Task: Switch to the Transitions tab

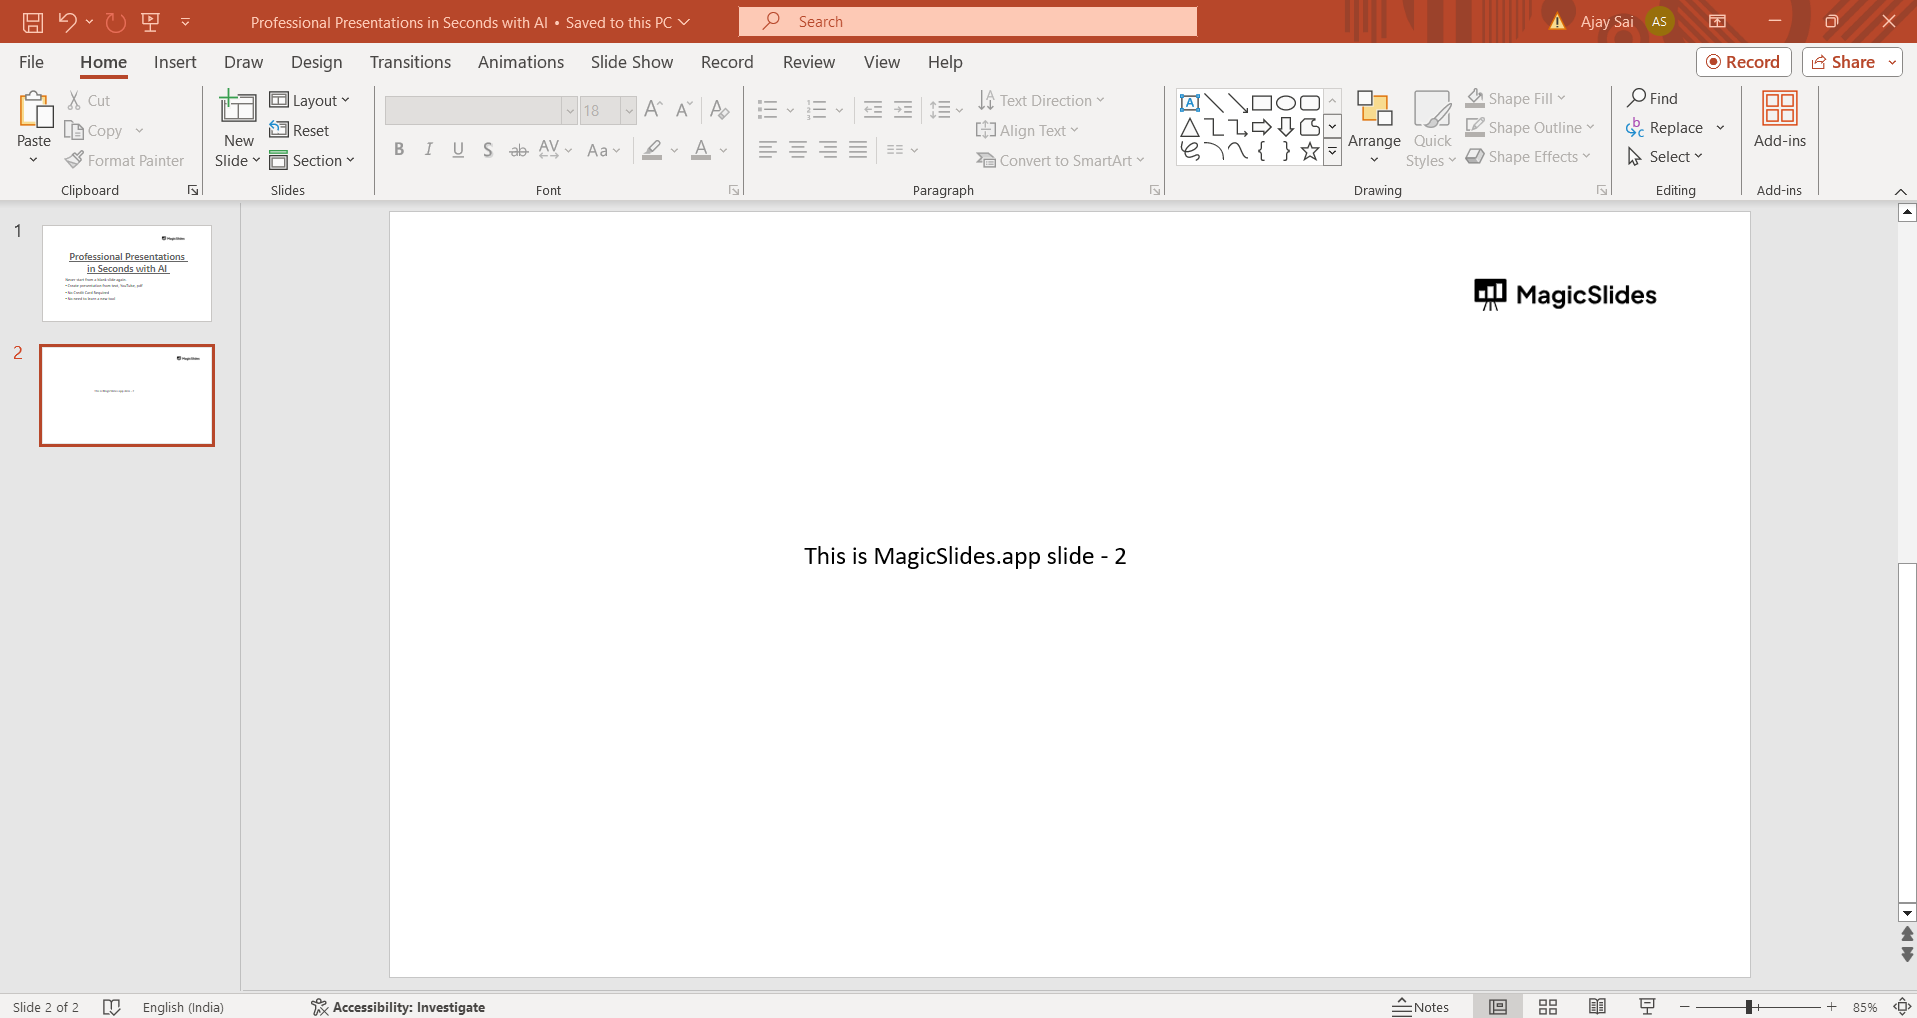Action: (x=410, y=62)
